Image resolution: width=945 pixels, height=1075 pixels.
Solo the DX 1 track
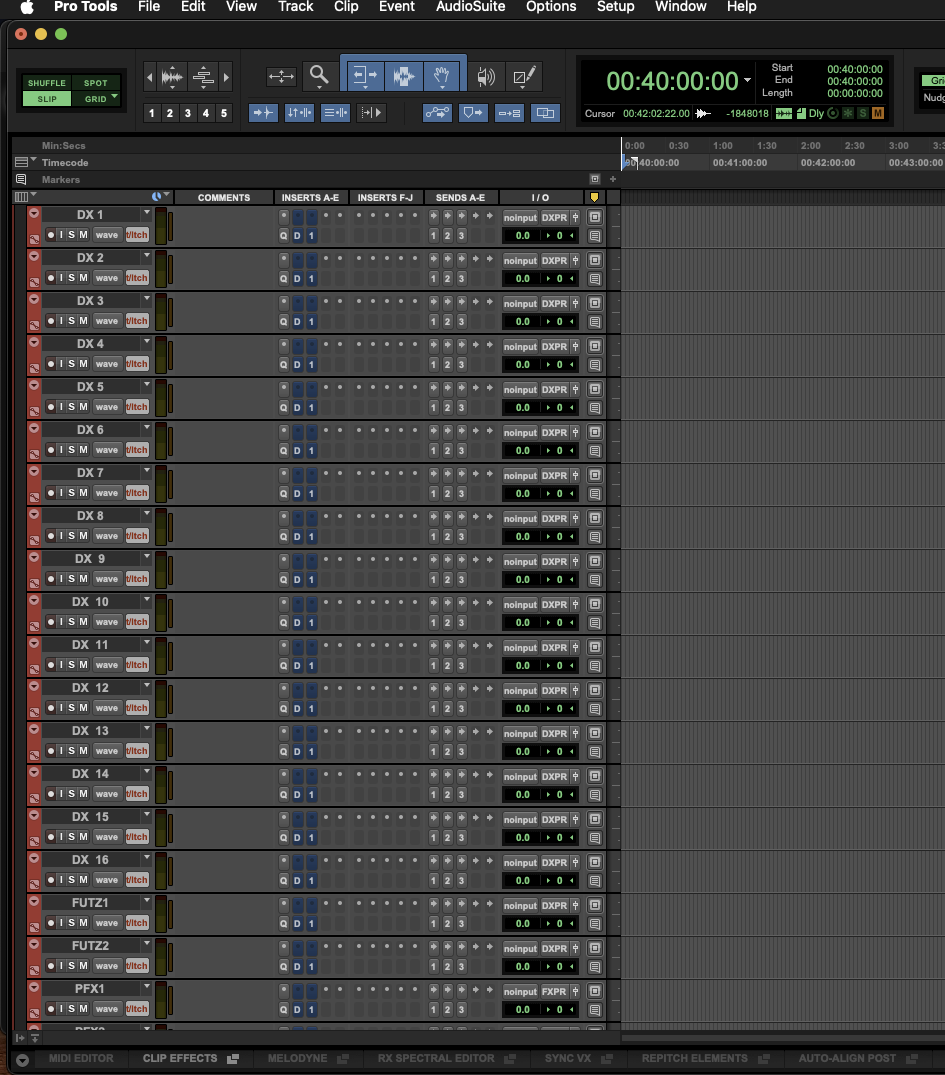coord(71,234)
